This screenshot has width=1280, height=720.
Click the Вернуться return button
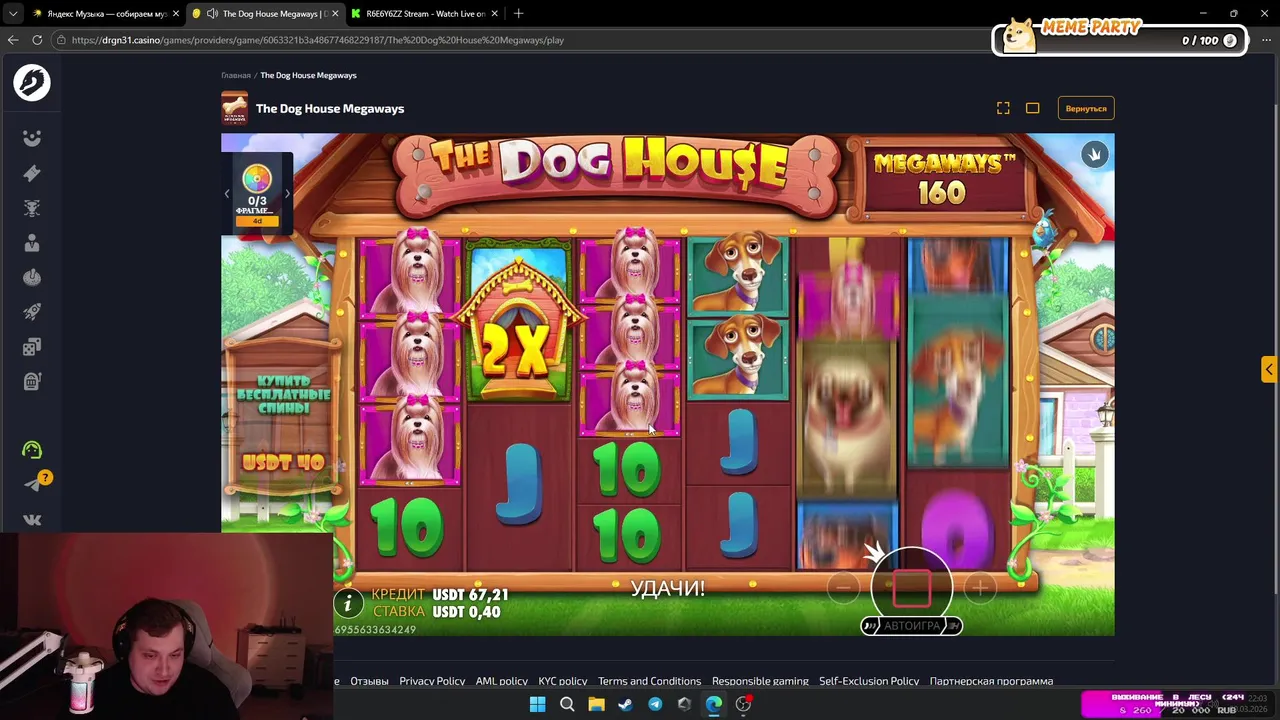1086,108
